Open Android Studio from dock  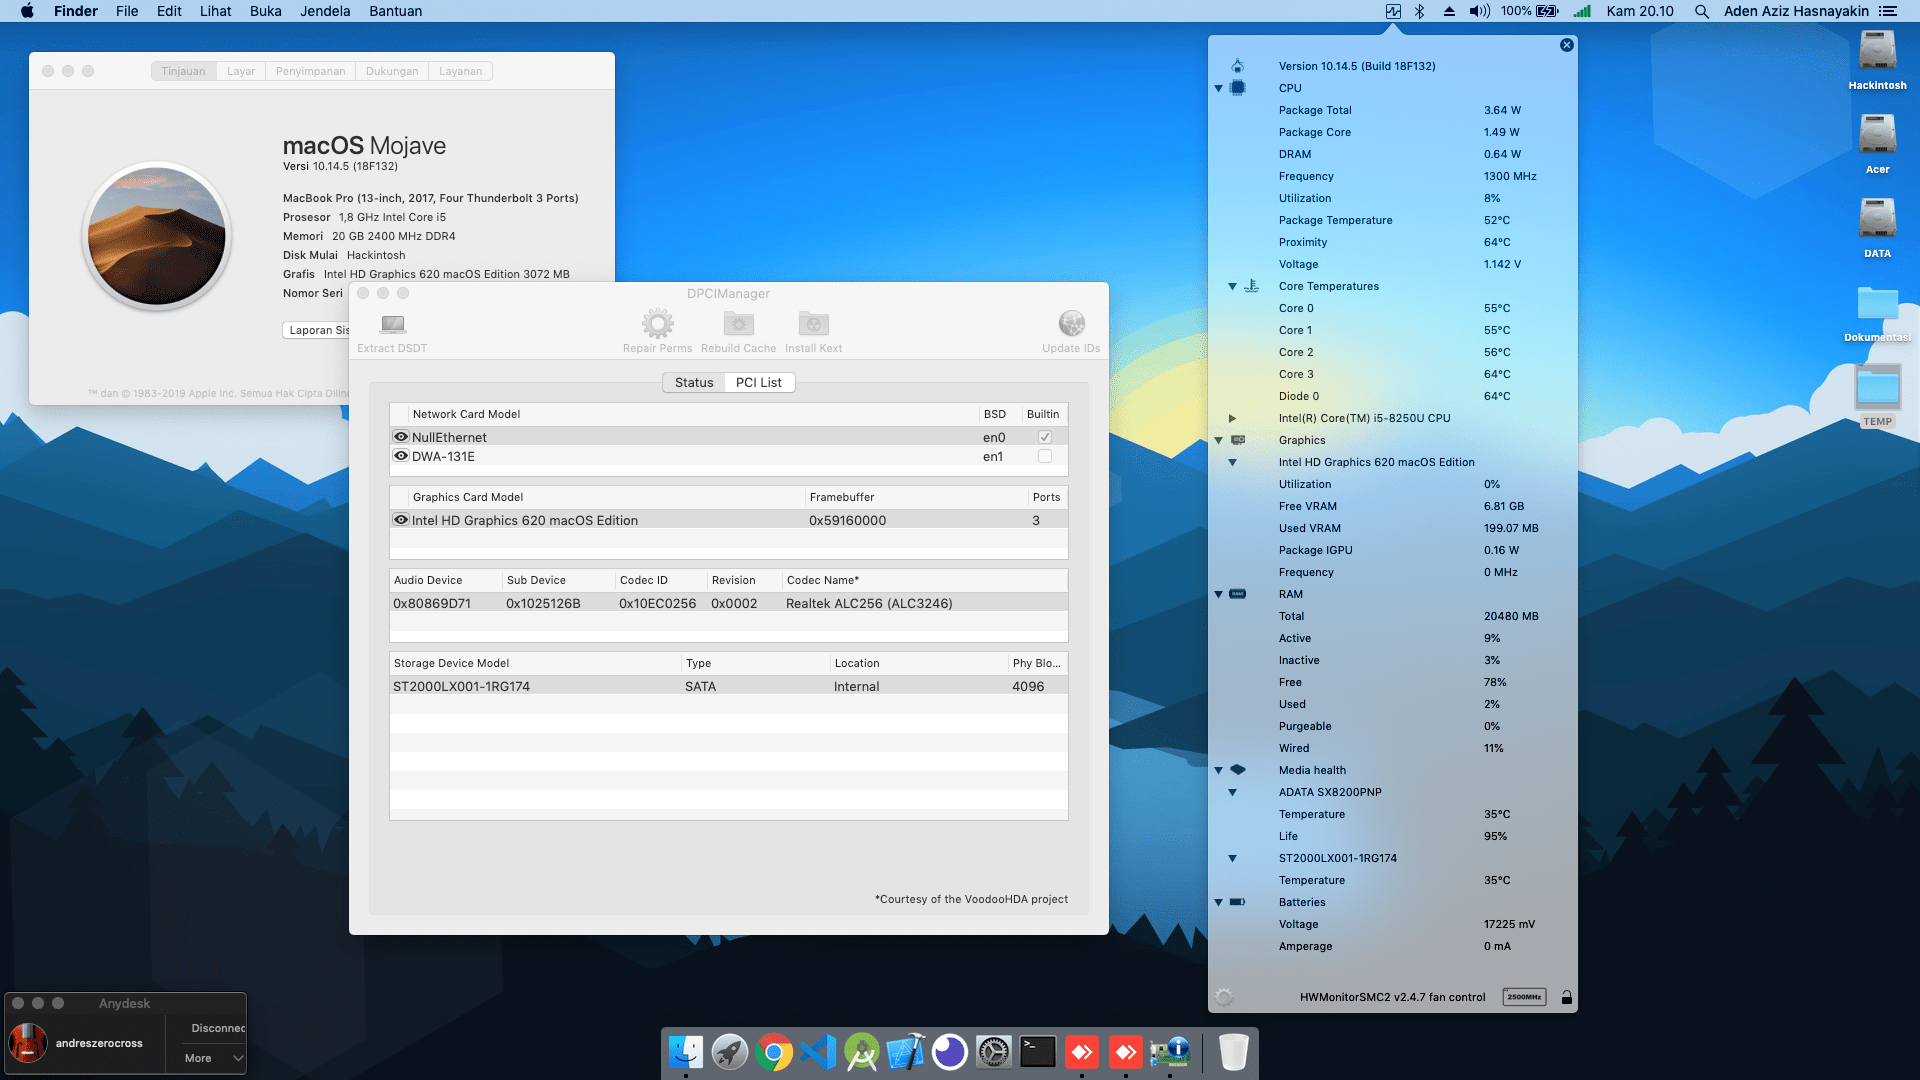click(862, 1052)
